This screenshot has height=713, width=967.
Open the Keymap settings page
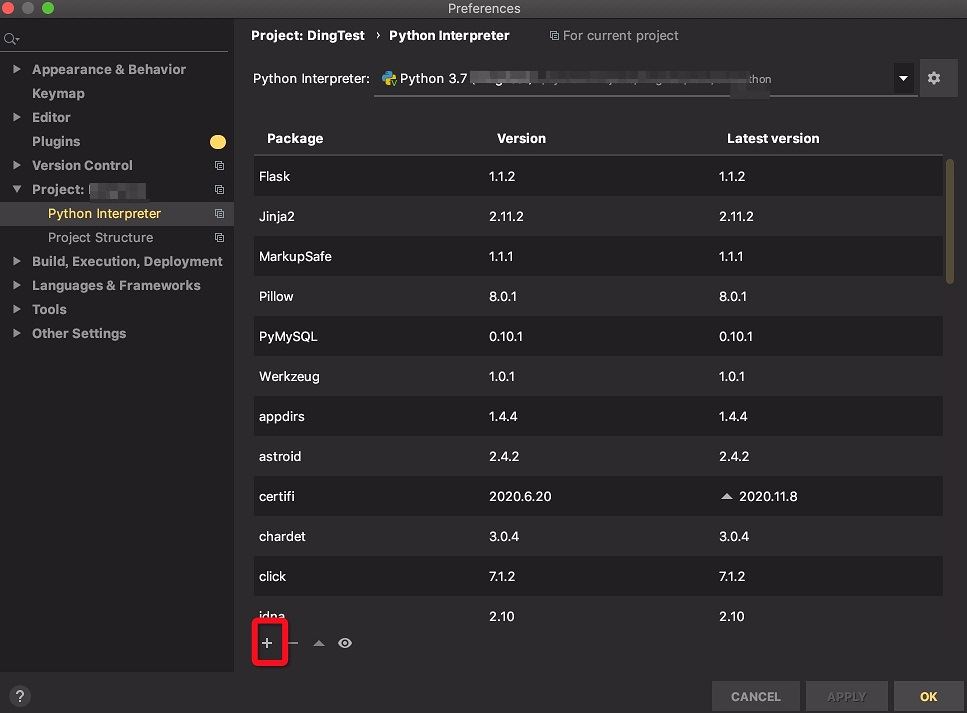(x=59, y=93)
